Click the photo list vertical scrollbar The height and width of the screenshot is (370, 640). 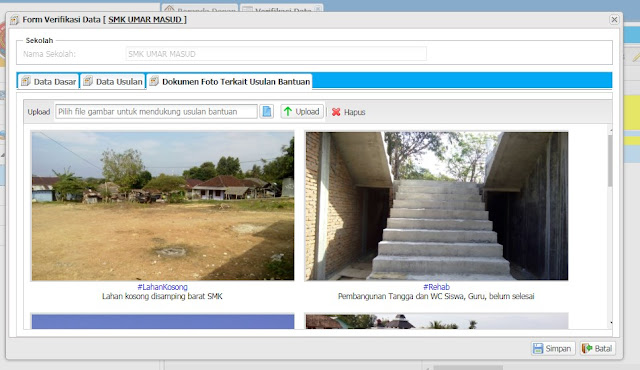[x=610, y=161]
